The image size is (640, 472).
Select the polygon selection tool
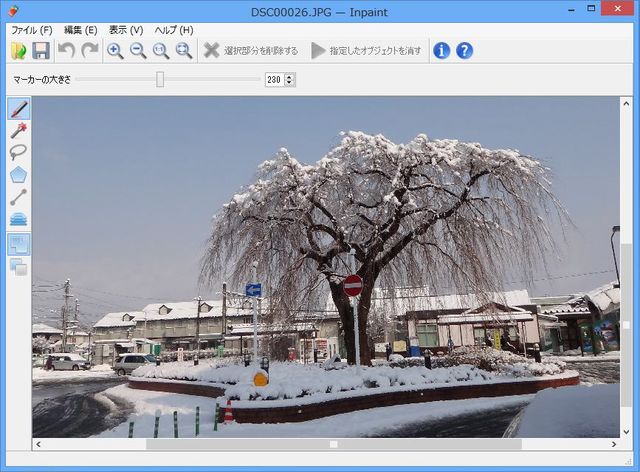click(19, 175)
